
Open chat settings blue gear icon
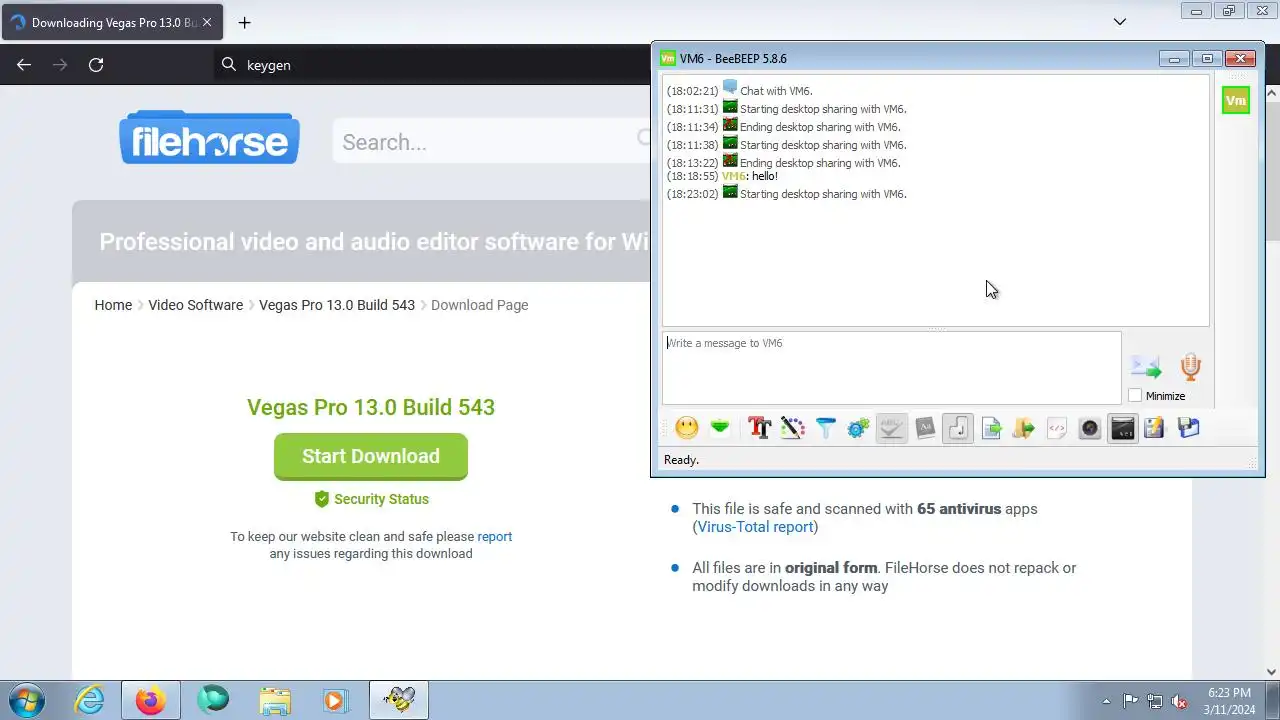coord(858,428)
